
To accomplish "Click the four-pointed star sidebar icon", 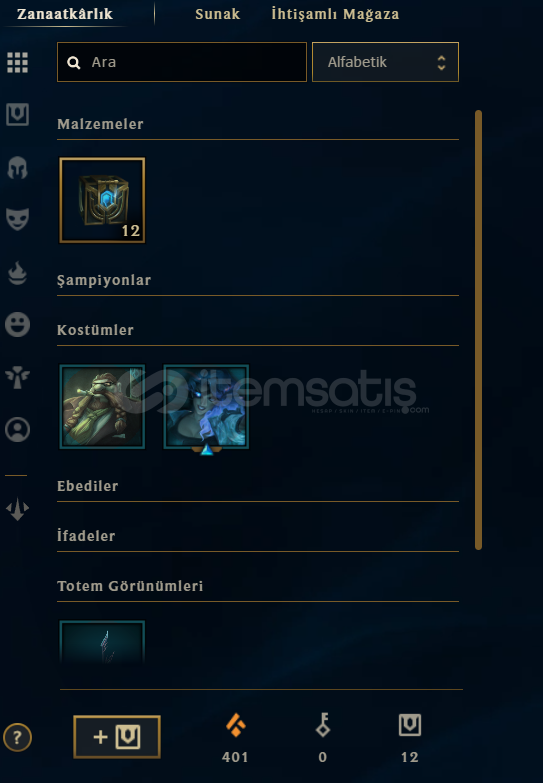I will (17, 509).
